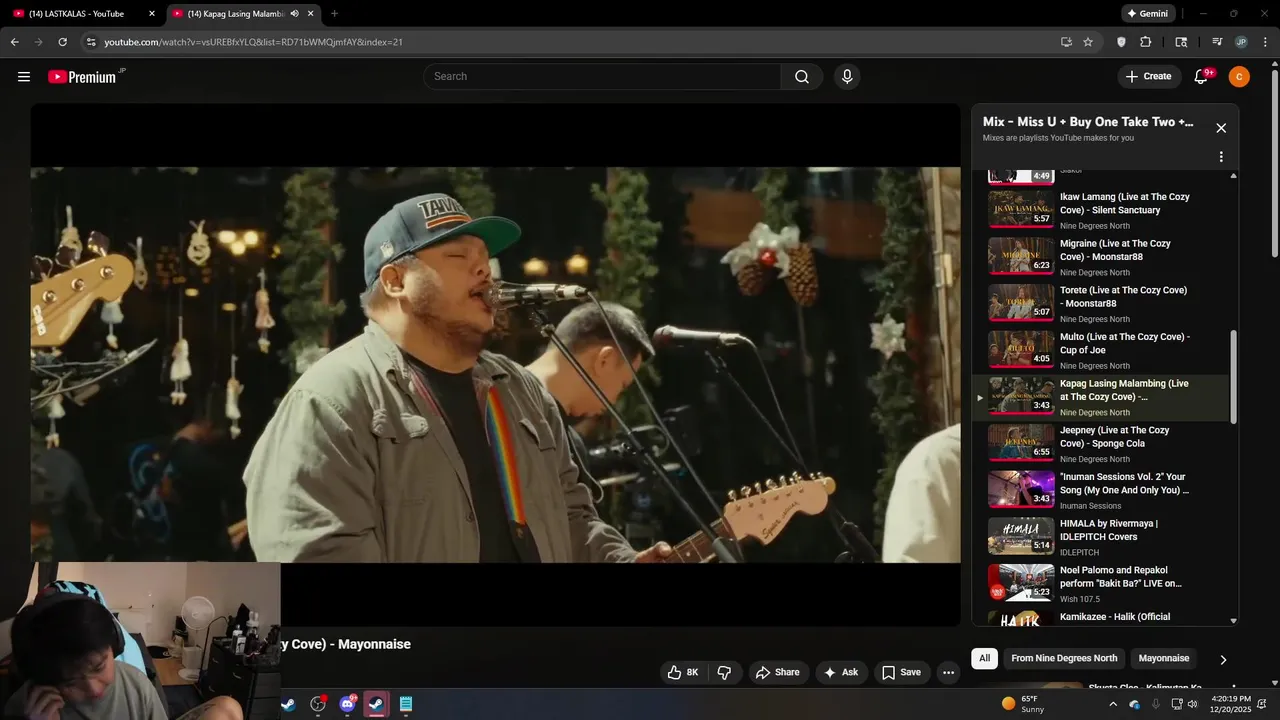The height and width of the screenshot is (720, 1280).
Task: Start voice search with microphone icon
Action: click(847, 77)
